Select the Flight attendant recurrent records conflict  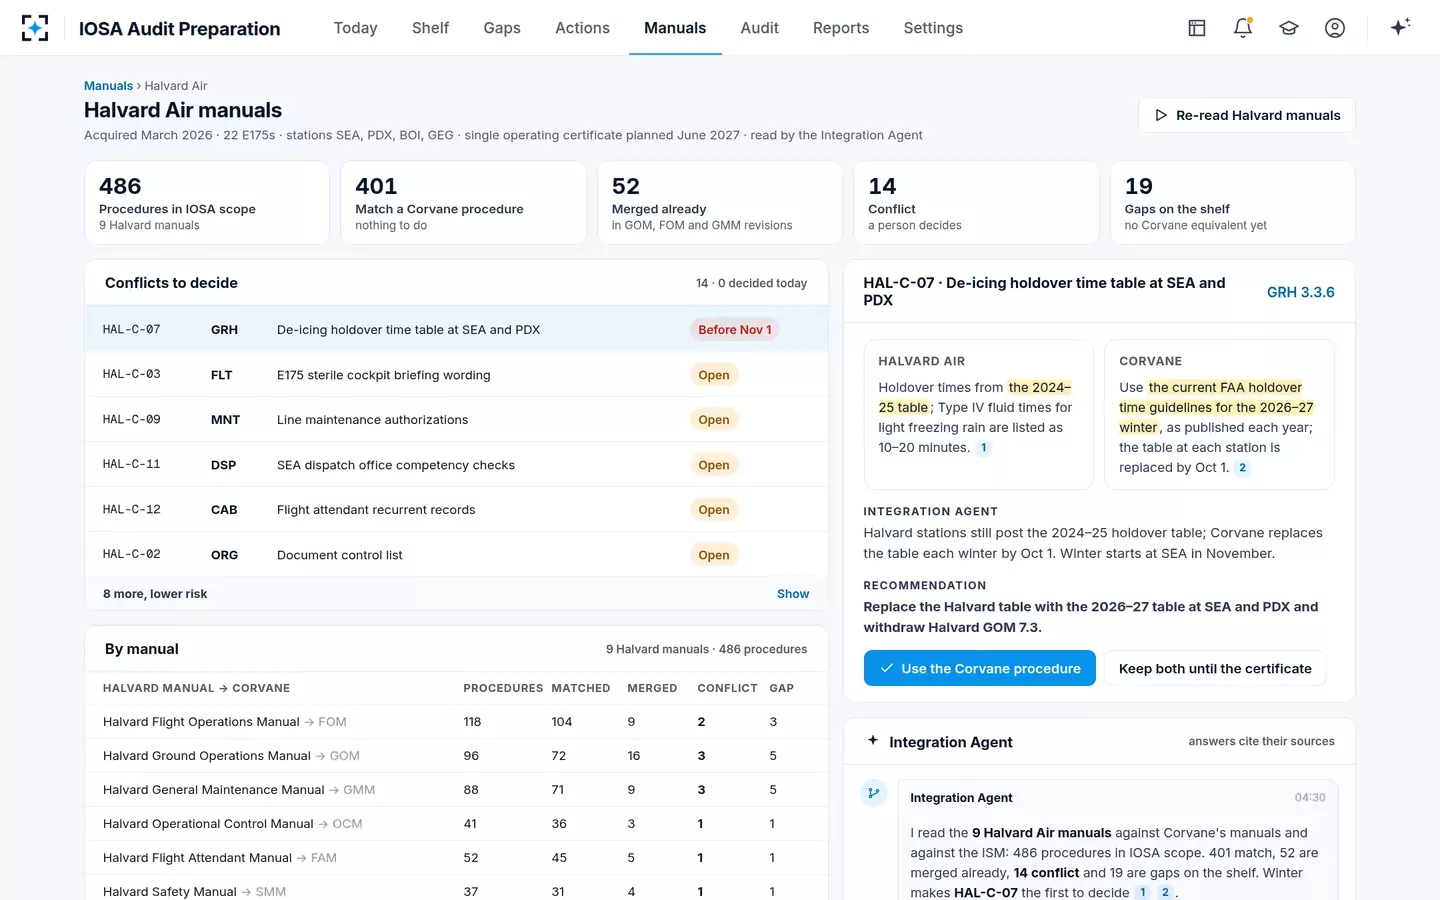pos(456,510)
